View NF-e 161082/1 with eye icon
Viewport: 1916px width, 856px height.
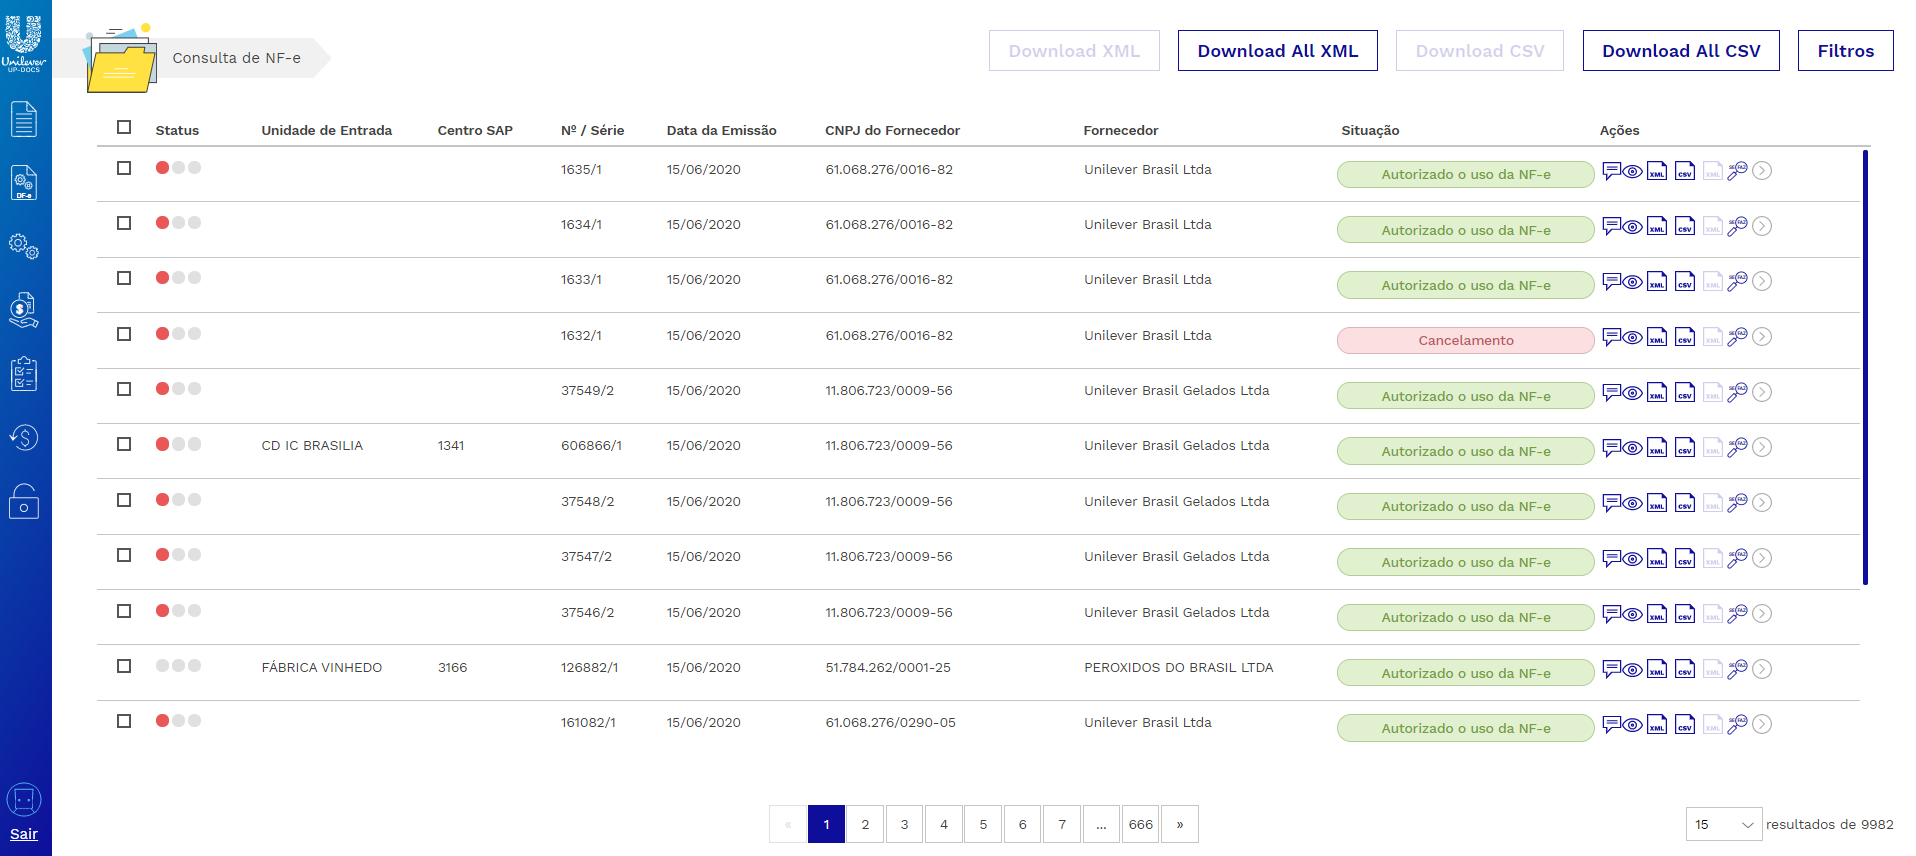pos(1632,725)
